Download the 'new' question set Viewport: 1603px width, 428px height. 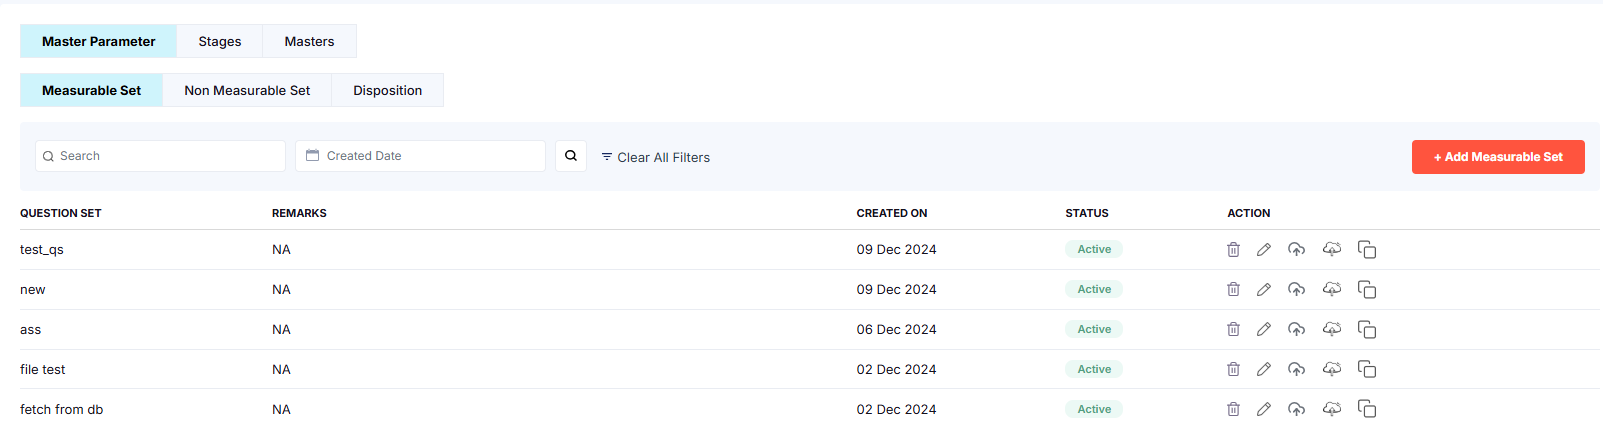pos(1331,289)
